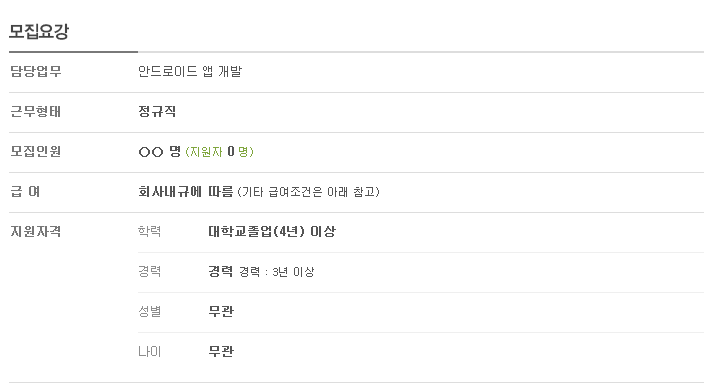
Task: Select the 경력 : 3년 이상 experience text
Action: pyautogui.click(x=277, y=272)
